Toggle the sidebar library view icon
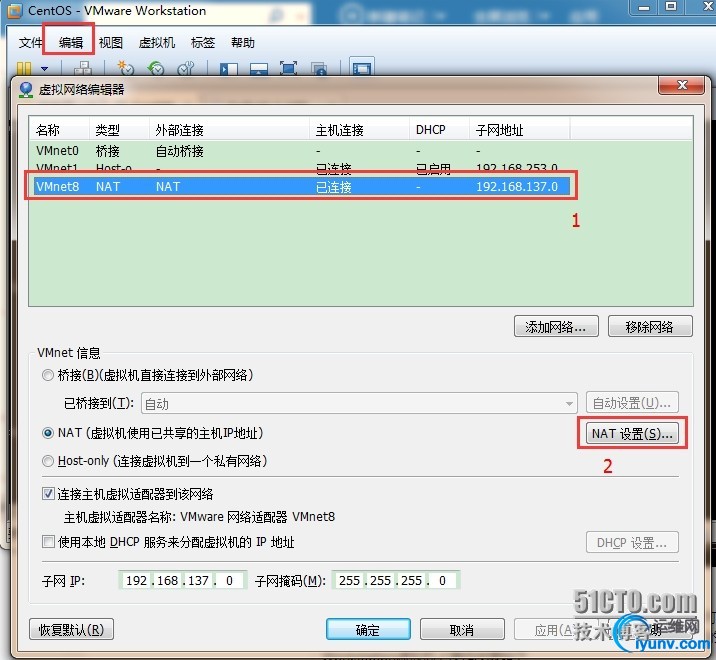The height and width of the screenshot is (660, 716). 228,69
